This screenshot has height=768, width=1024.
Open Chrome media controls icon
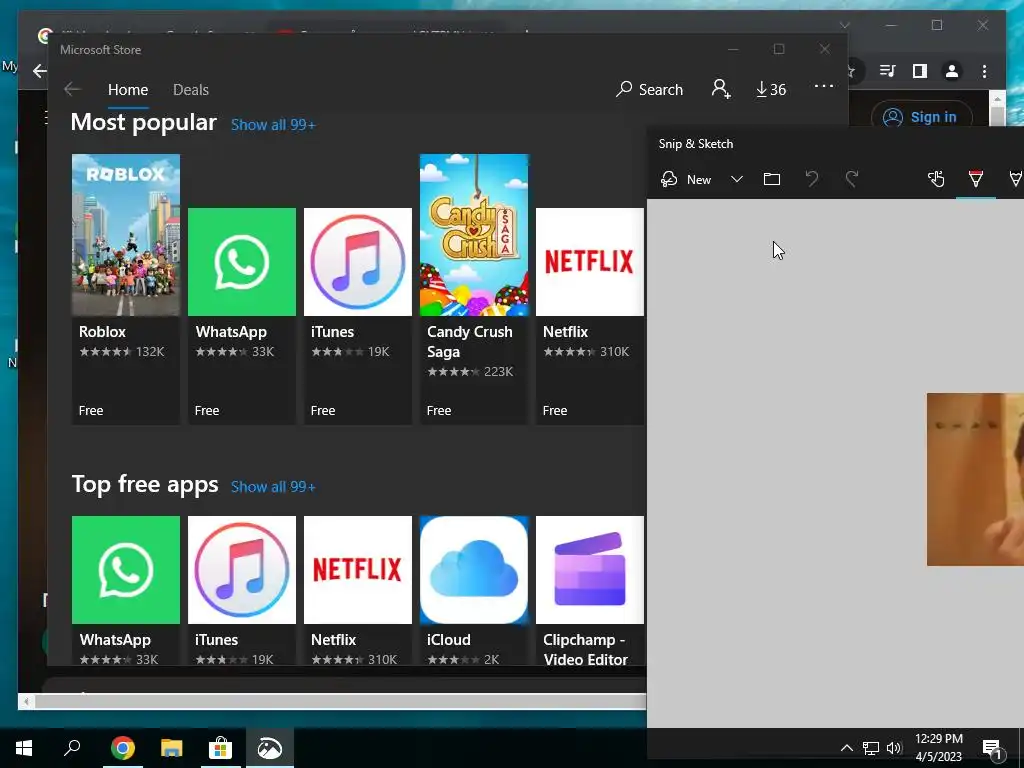pyautogui.click(x=888, y=71)
